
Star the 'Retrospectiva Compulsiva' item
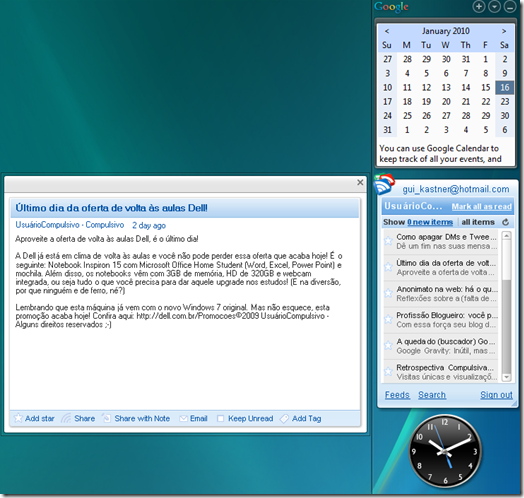[388, 371]
